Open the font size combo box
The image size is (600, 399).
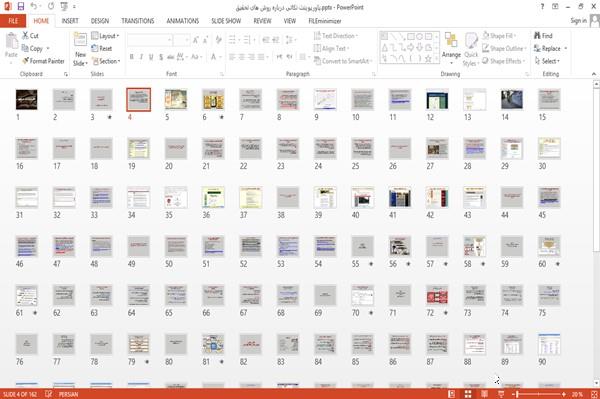coord(182,40)
